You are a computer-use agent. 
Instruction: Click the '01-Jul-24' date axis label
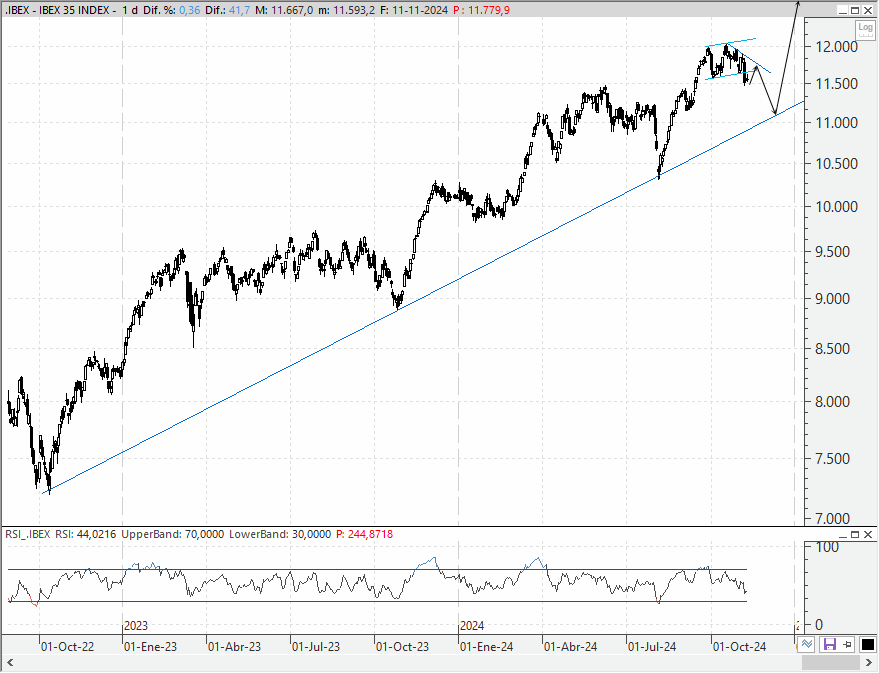click(x=652, y=647)
